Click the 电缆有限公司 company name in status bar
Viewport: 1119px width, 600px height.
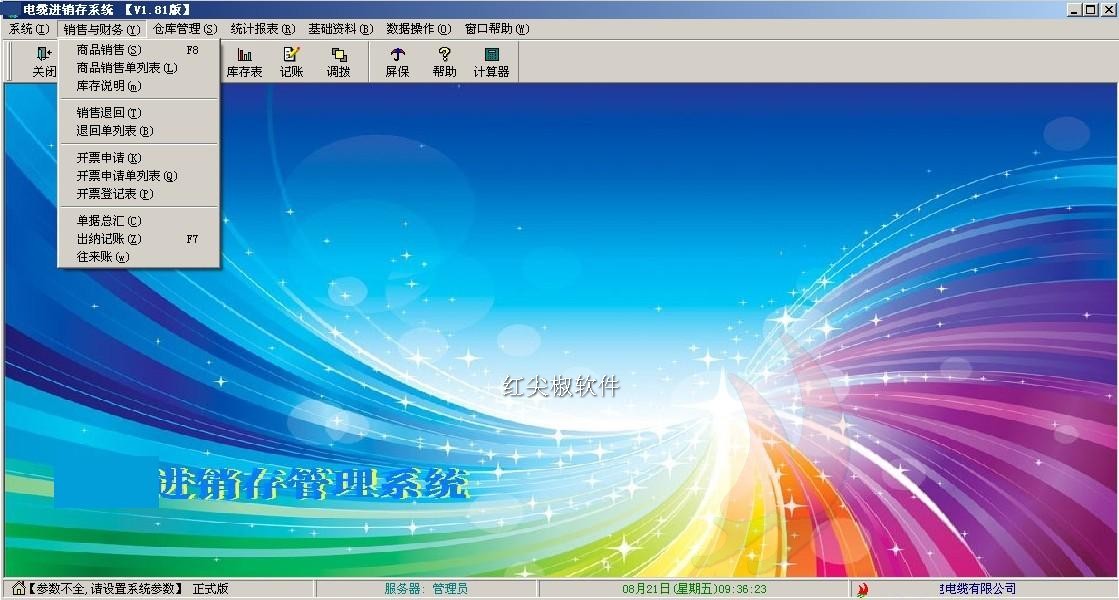point(978,589)
